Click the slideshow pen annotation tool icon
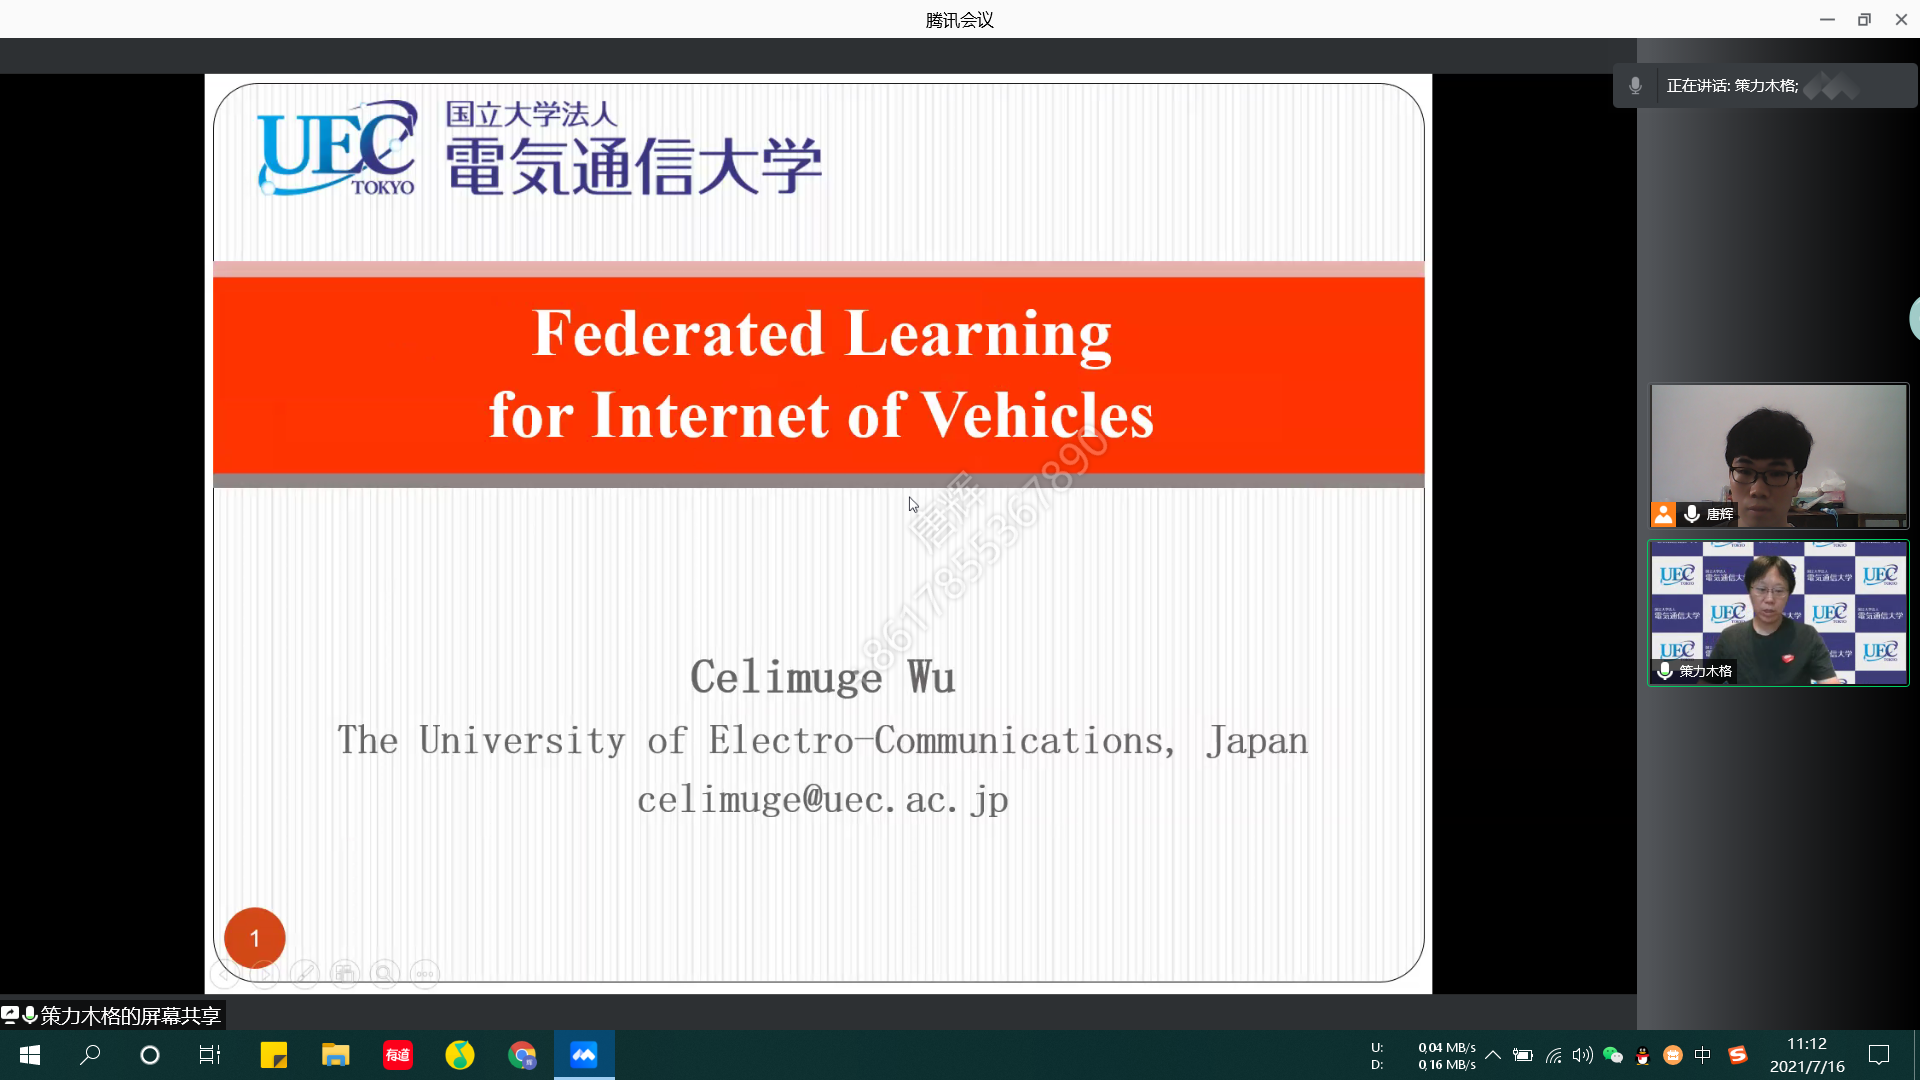 pos(305,973)
